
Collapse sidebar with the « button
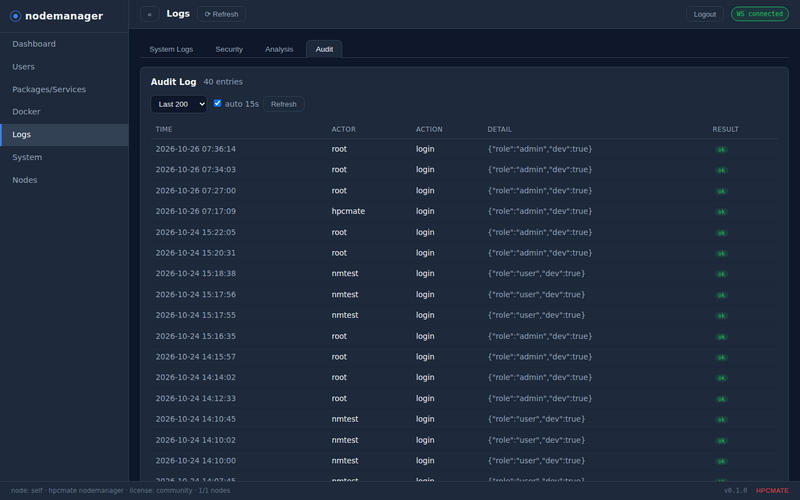(x=149, y=14)
